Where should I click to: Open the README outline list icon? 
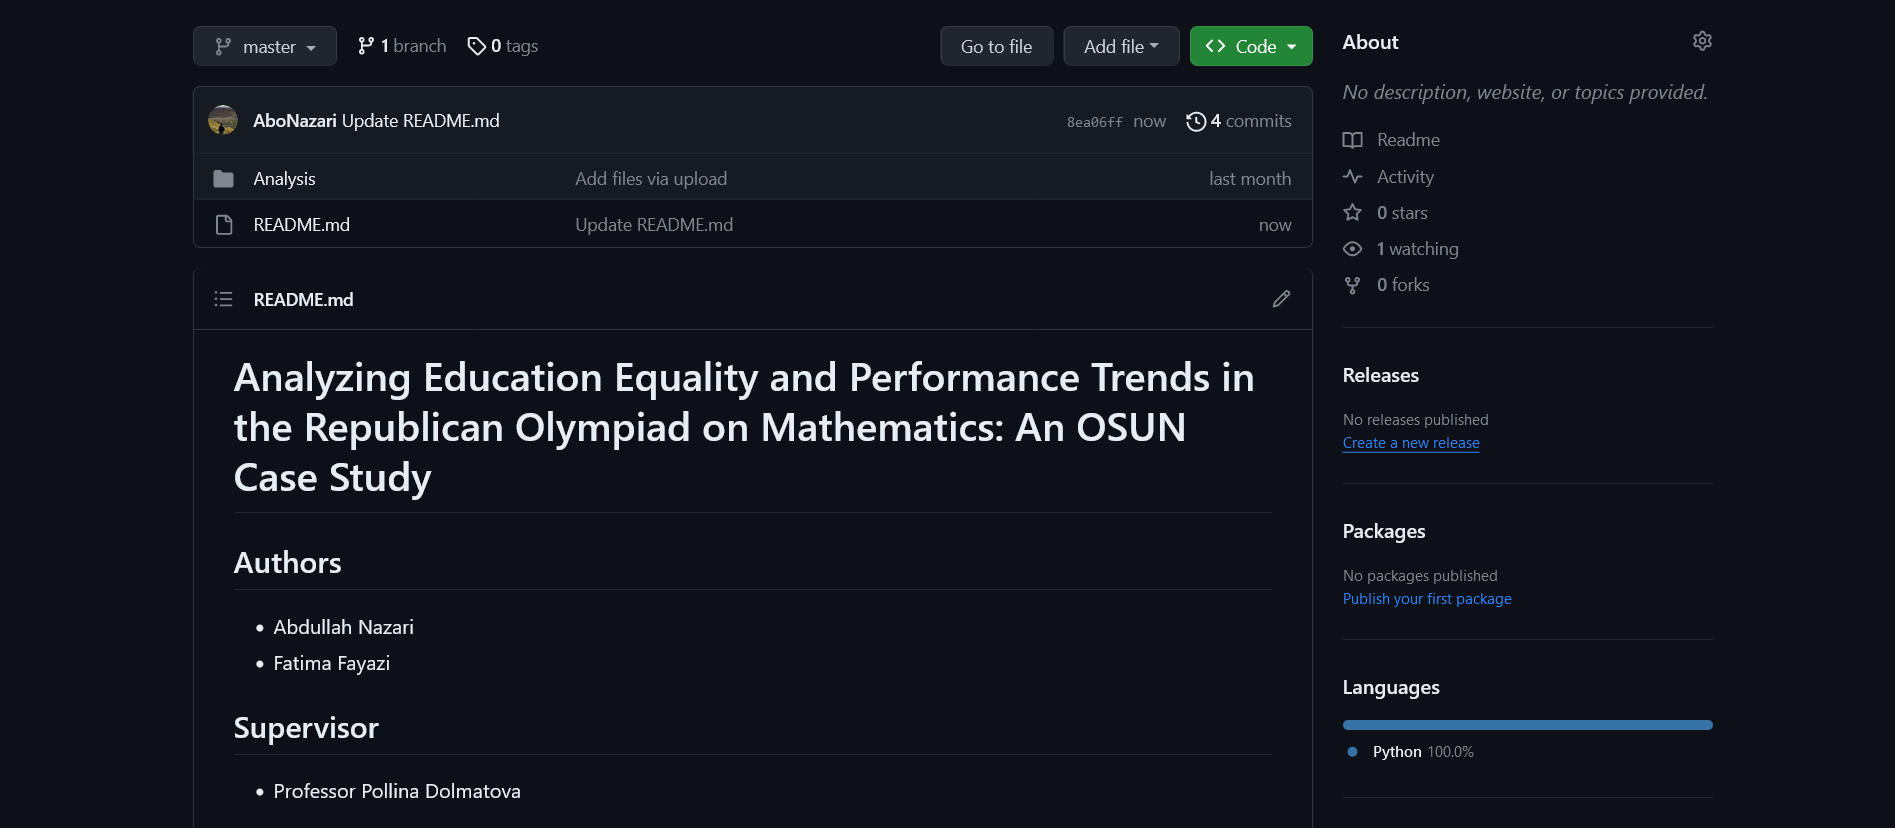(x=223, y=299)
